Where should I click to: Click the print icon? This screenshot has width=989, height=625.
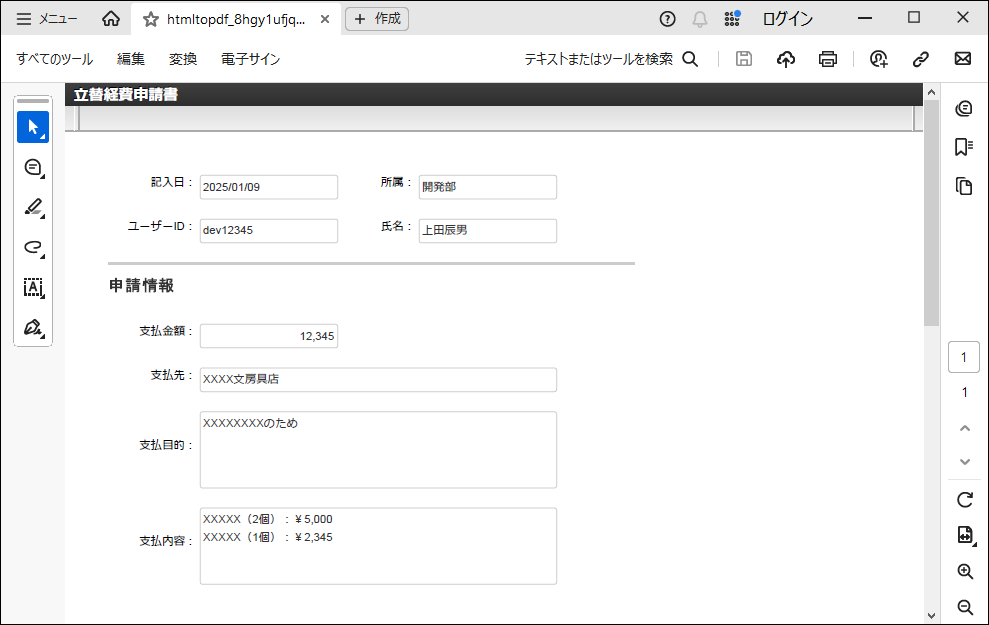[827, 59]
